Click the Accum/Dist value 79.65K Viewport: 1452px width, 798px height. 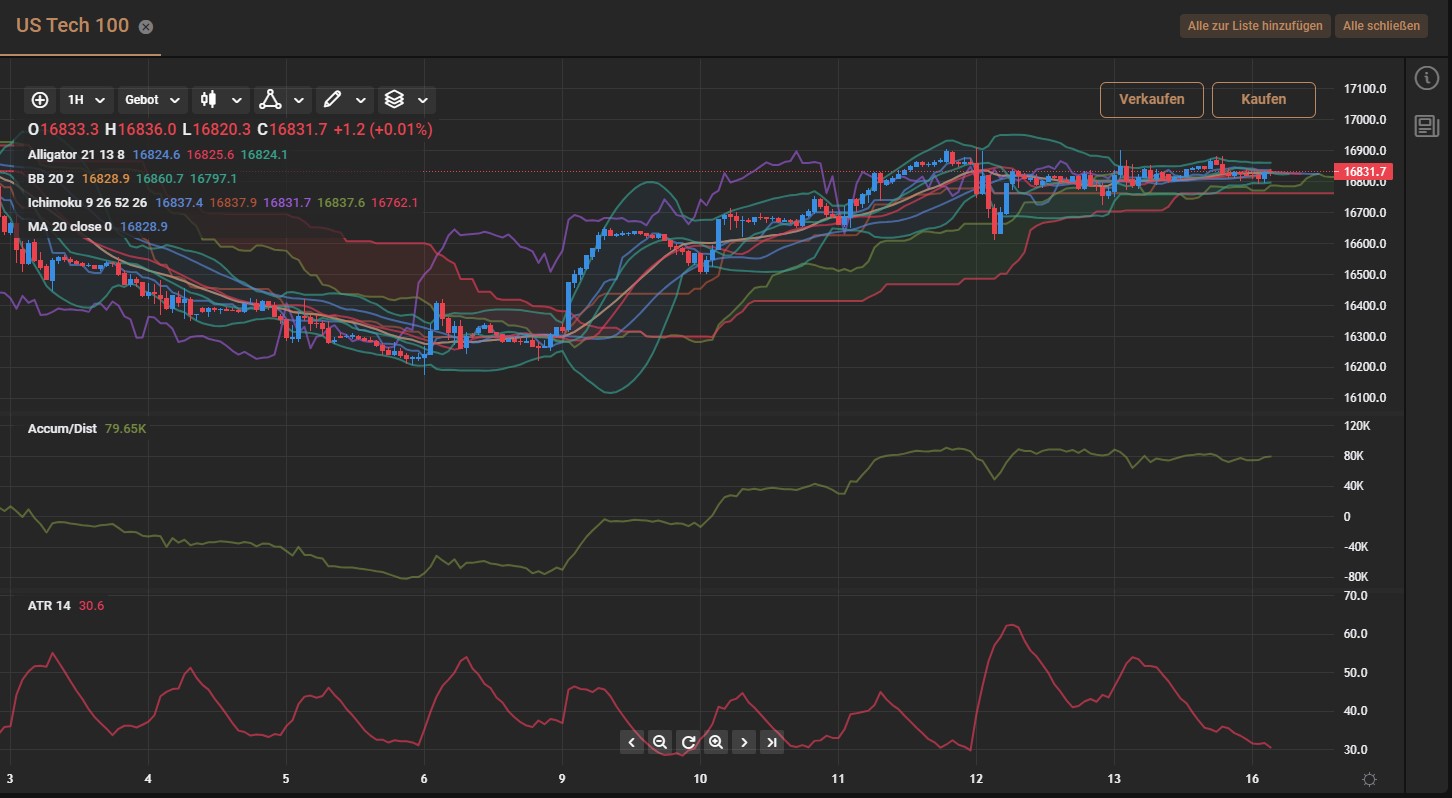[x=126, y=429]
